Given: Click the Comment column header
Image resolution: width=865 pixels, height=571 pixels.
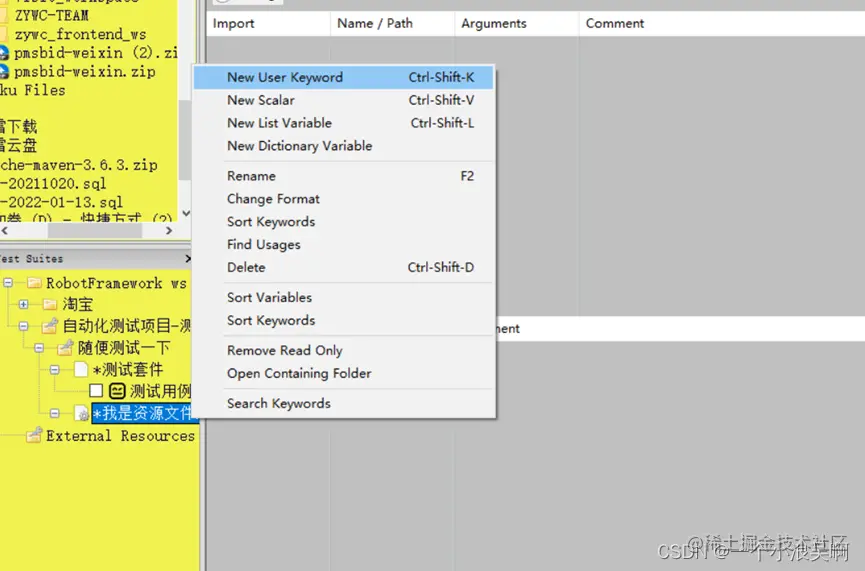Looking at the screenshot, I should pyautogui.click(x=722, y=23).
